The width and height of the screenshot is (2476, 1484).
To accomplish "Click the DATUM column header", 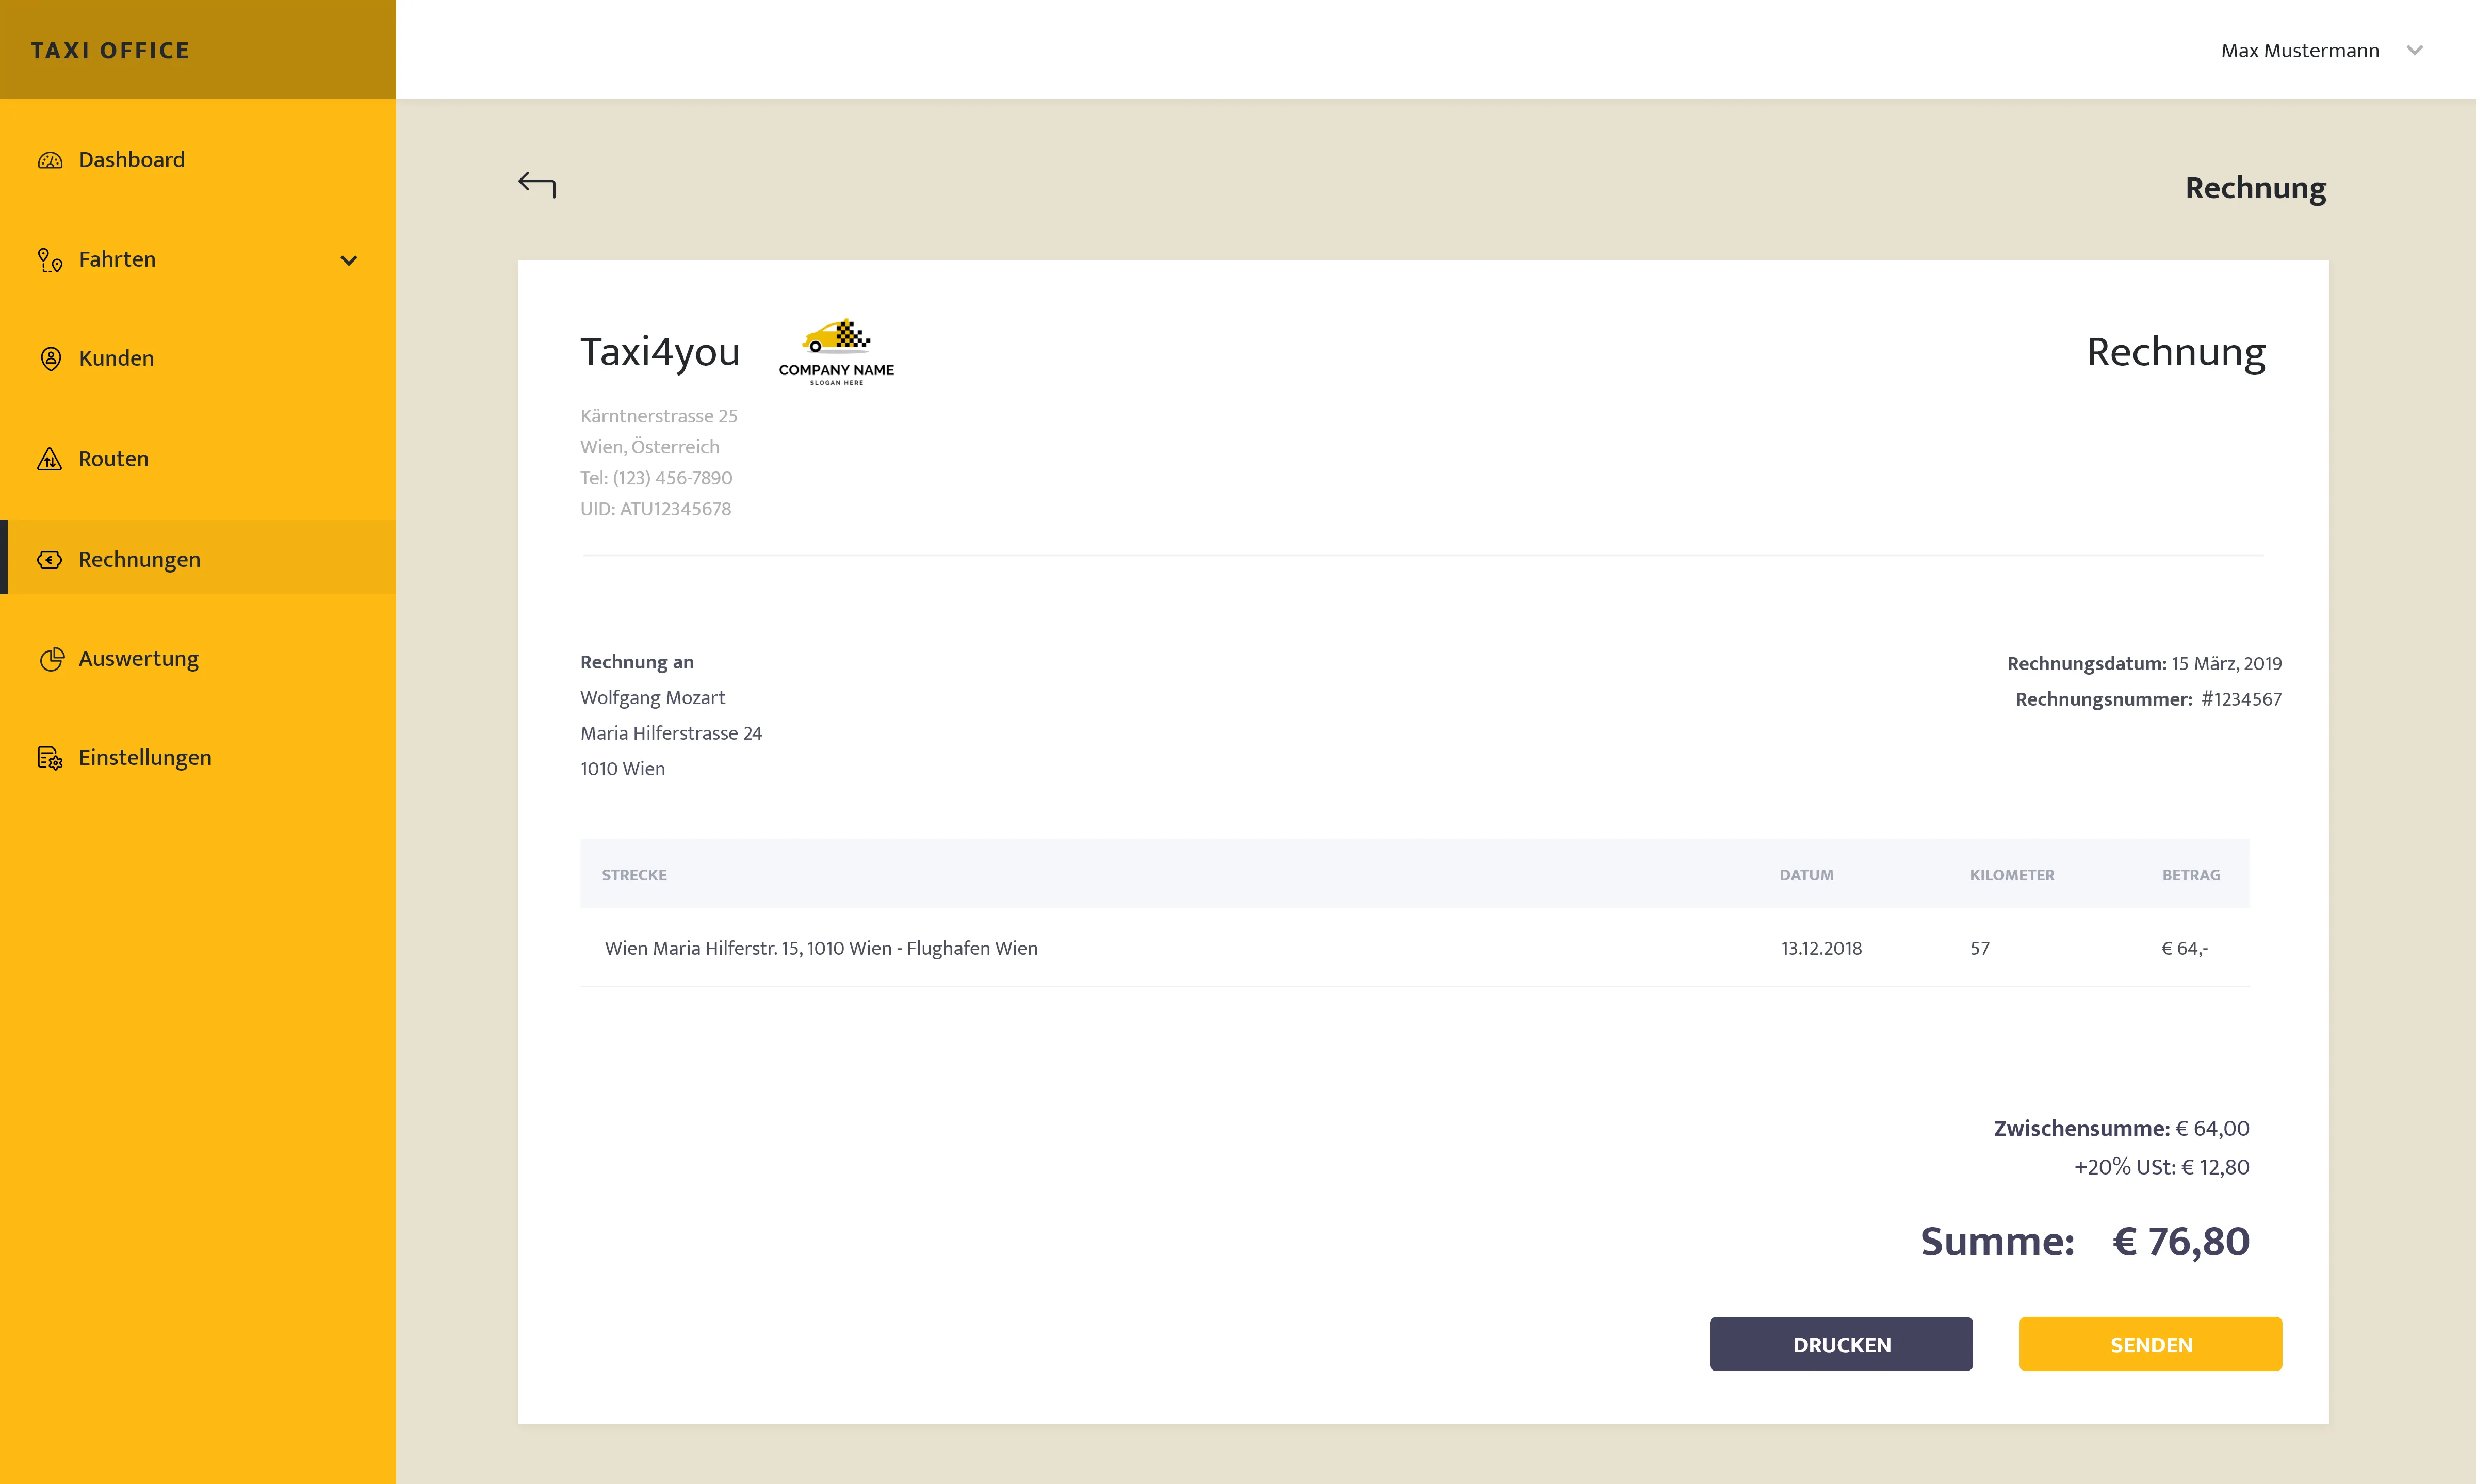I will click(x=1806, y=875).
